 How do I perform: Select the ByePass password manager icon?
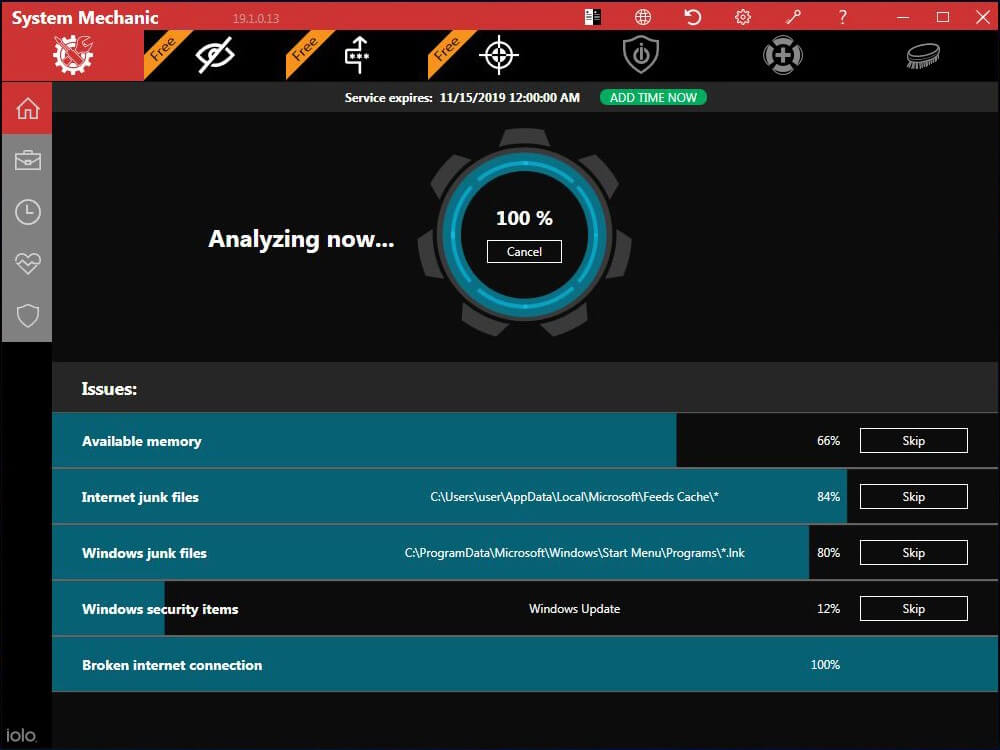coord(357,55)
